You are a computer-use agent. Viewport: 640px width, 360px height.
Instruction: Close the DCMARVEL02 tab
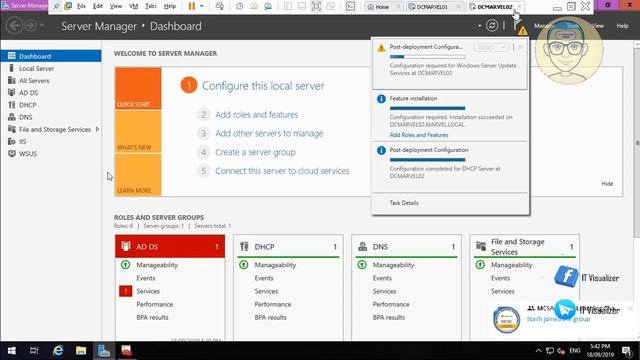pyautogui.click(x=519, y=7)
